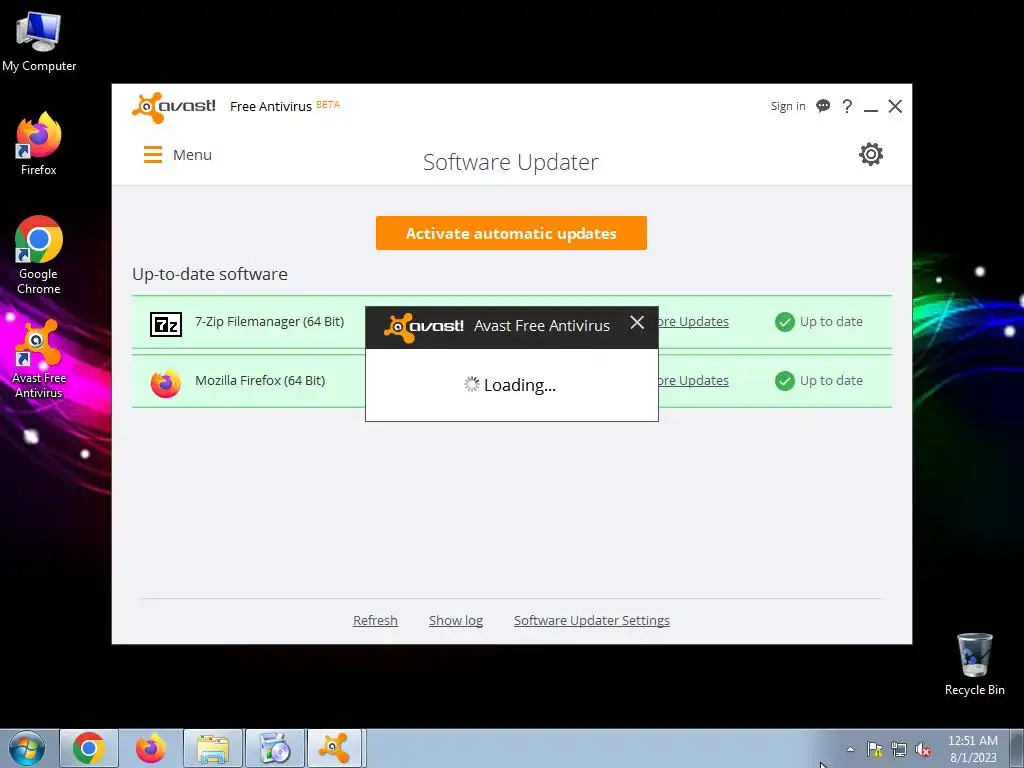Click the 'Software Updater' title
Image resolution: width=1024 pixels, height=768 pixels.
511,162
